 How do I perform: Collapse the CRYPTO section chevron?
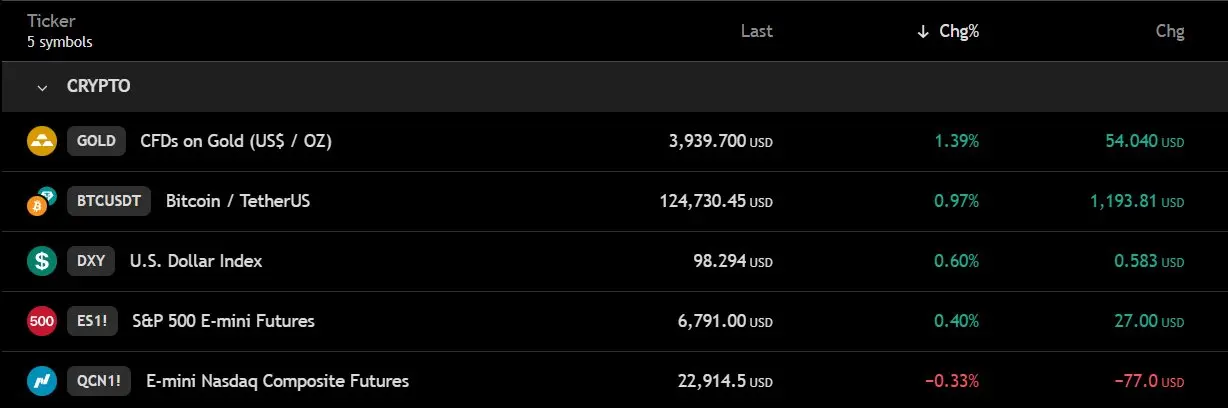(x=42, y=87)
